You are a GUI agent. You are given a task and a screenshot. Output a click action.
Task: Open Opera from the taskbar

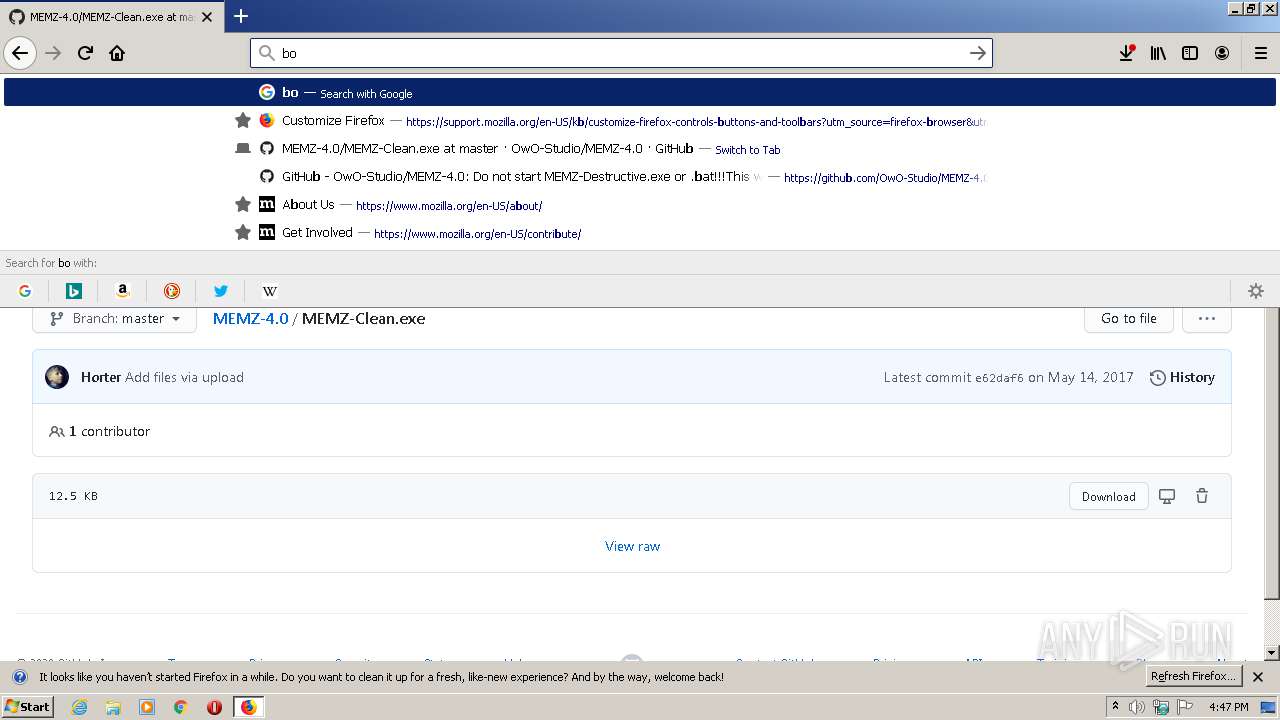(x=214, y=707)
